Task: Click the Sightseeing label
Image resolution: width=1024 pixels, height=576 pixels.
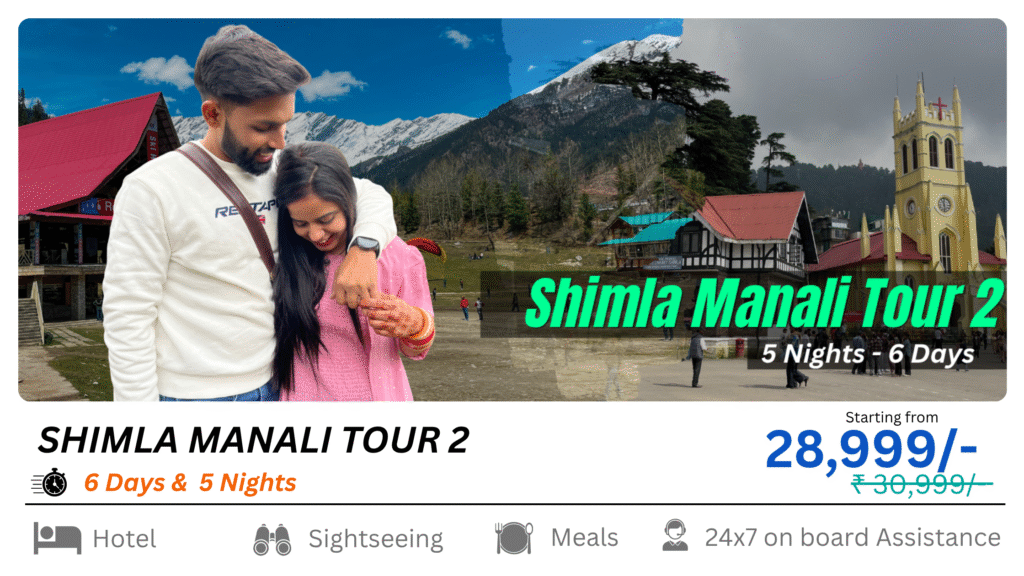Action: 376,539
